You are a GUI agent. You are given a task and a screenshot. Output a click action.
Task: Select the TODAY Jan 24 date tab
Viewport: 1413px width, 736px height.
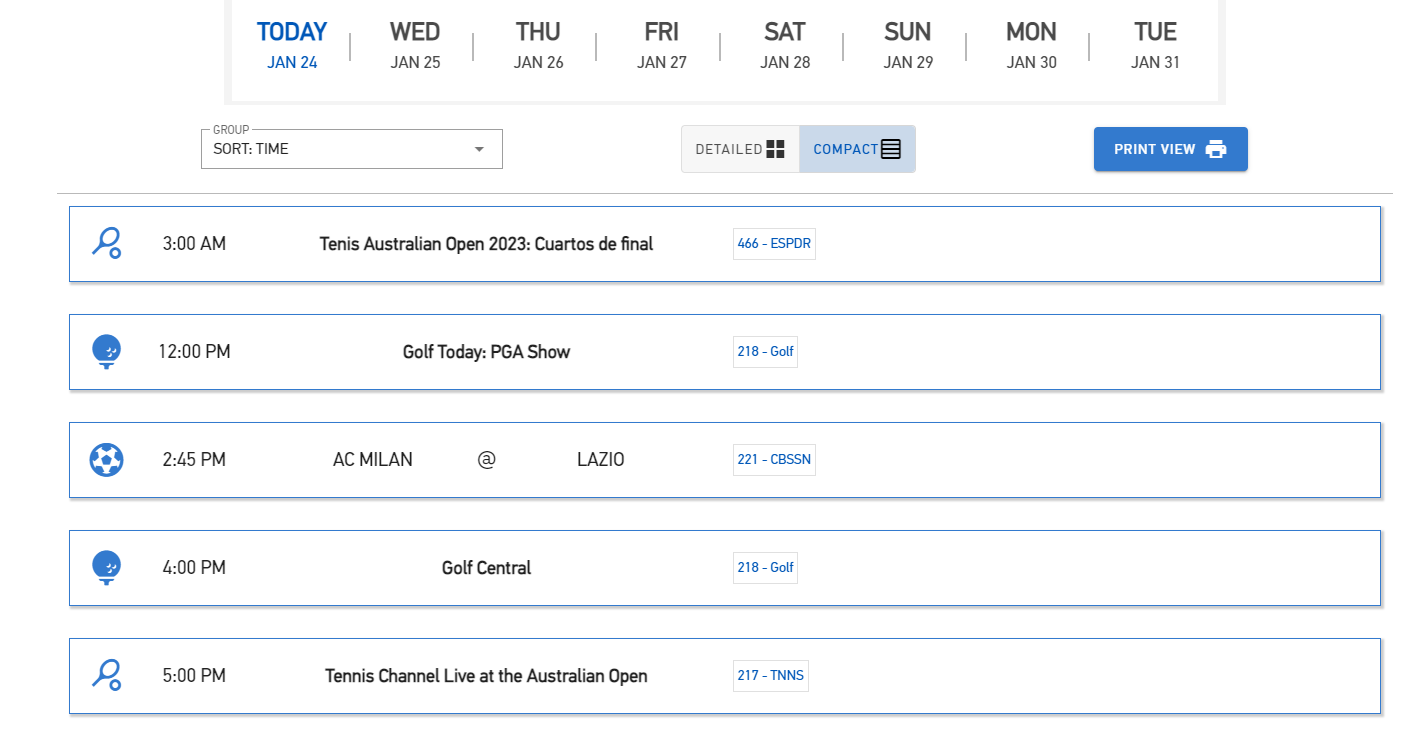point(292,46)
